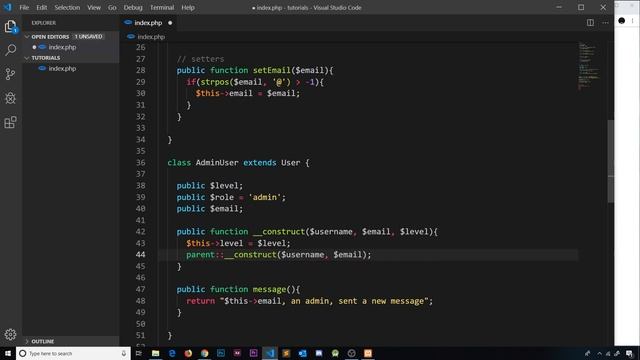Click 'parent' keyword on line 44
Viewport: 640px width, 360px height.
pos(200,255)
